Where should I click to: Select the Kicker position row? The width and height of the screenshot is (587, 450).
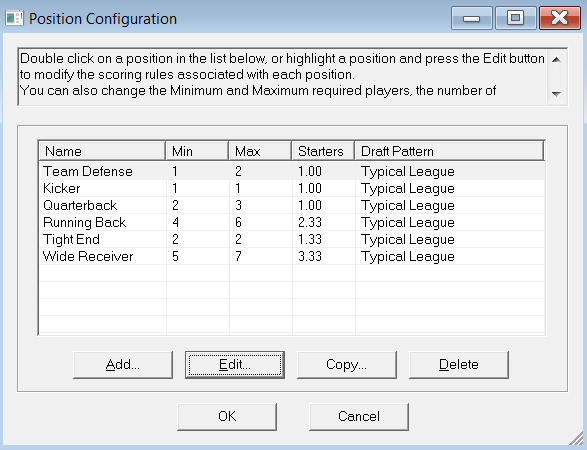[292, 188]
